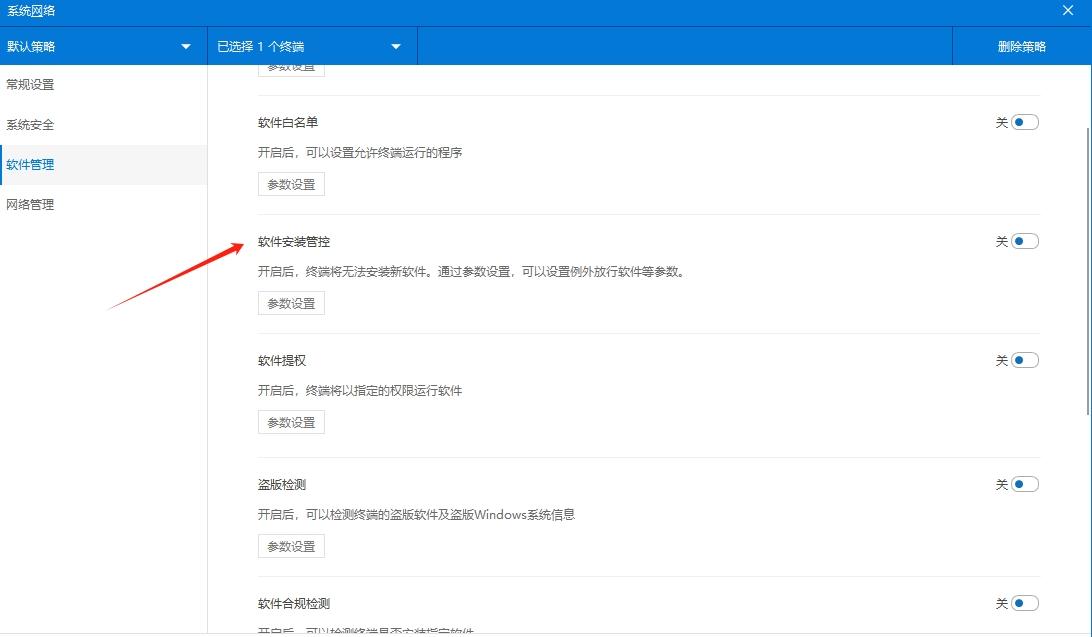Turn on the 软件提权 switch
Screen dimensions: 1092x637
(1024, 361)
